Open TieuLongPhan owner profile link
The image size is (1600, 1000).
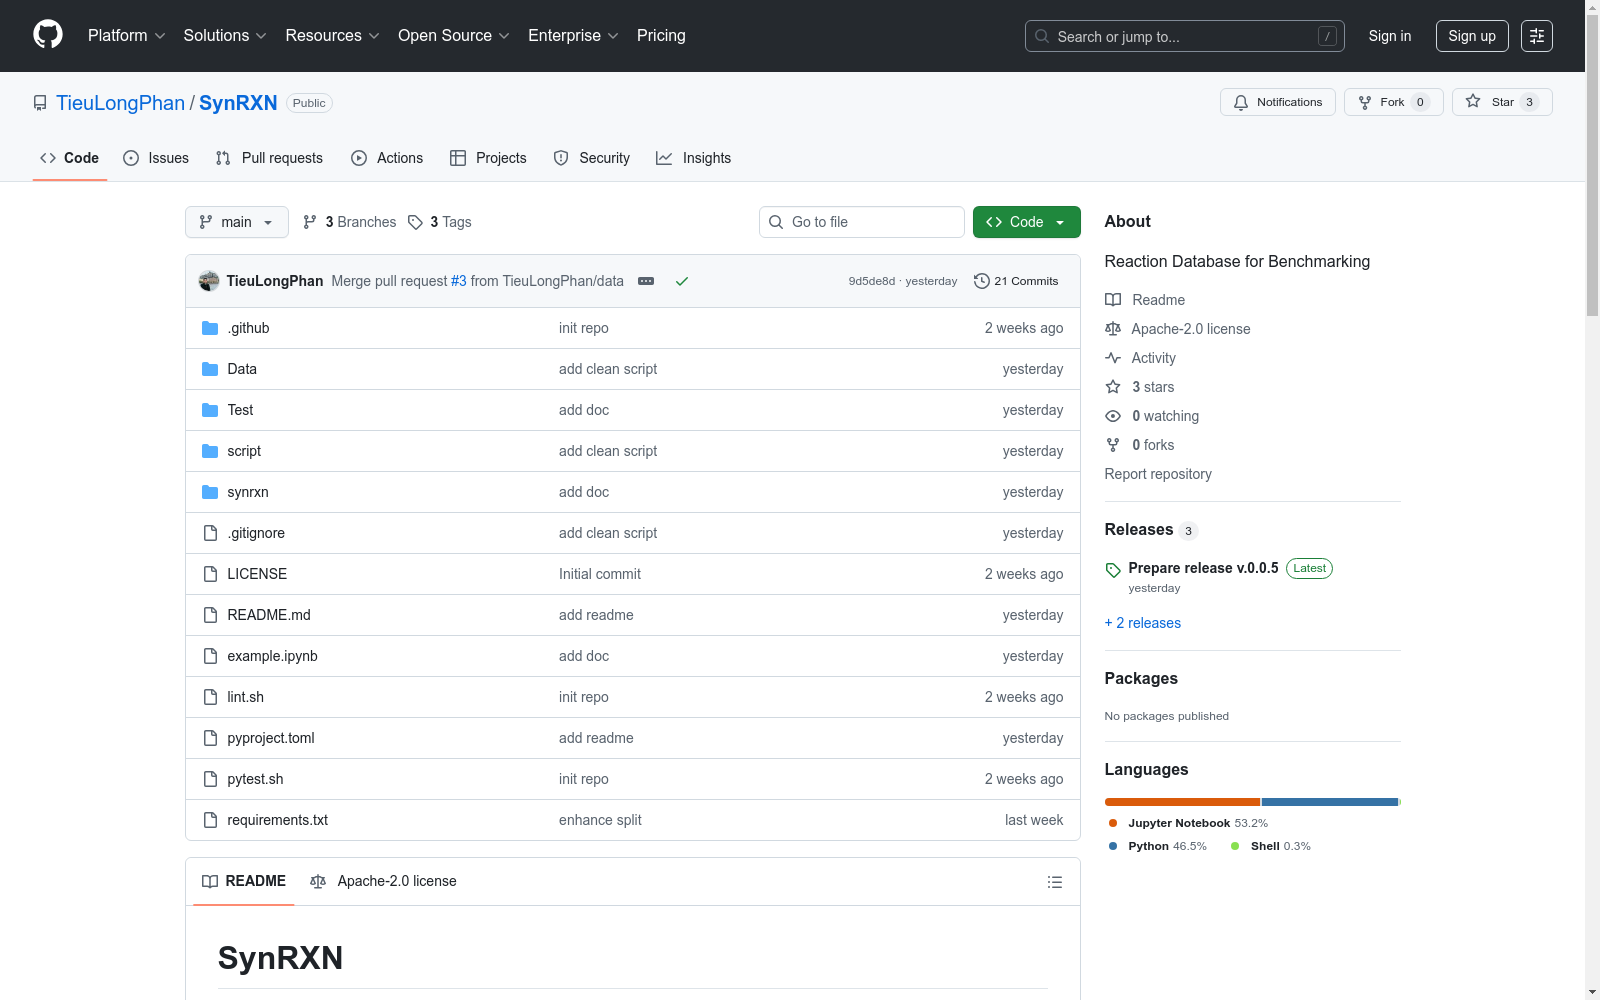[120, 103]
